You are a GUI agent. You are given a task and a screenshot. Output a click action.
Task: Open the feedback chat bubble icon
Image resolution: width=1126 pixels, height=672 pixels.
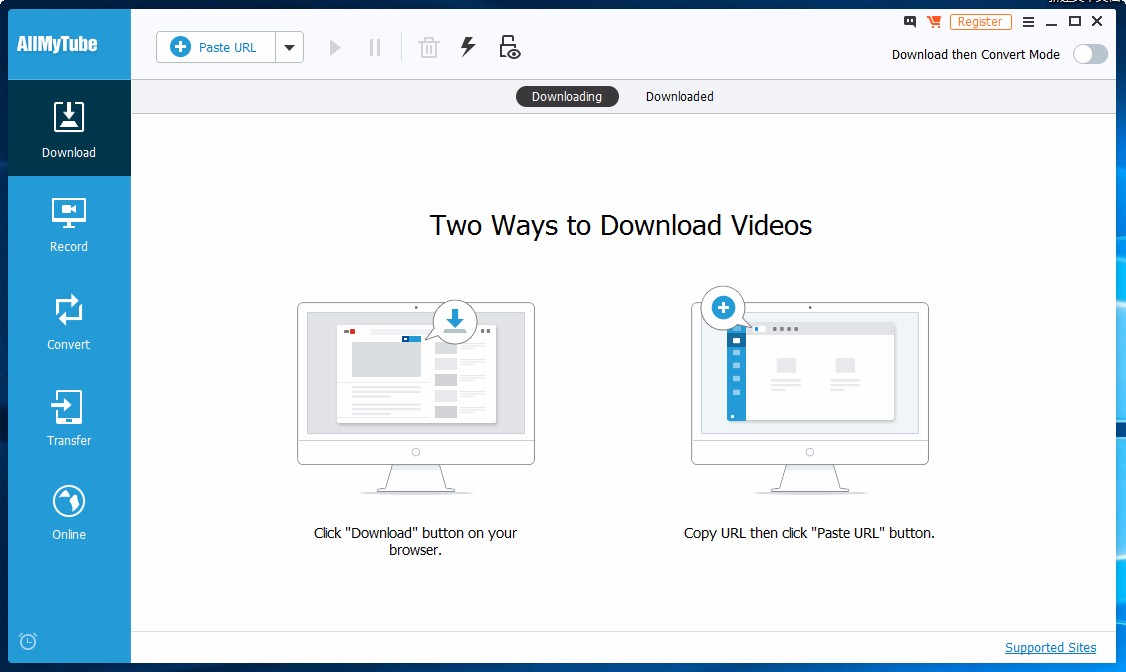[910, 22]
